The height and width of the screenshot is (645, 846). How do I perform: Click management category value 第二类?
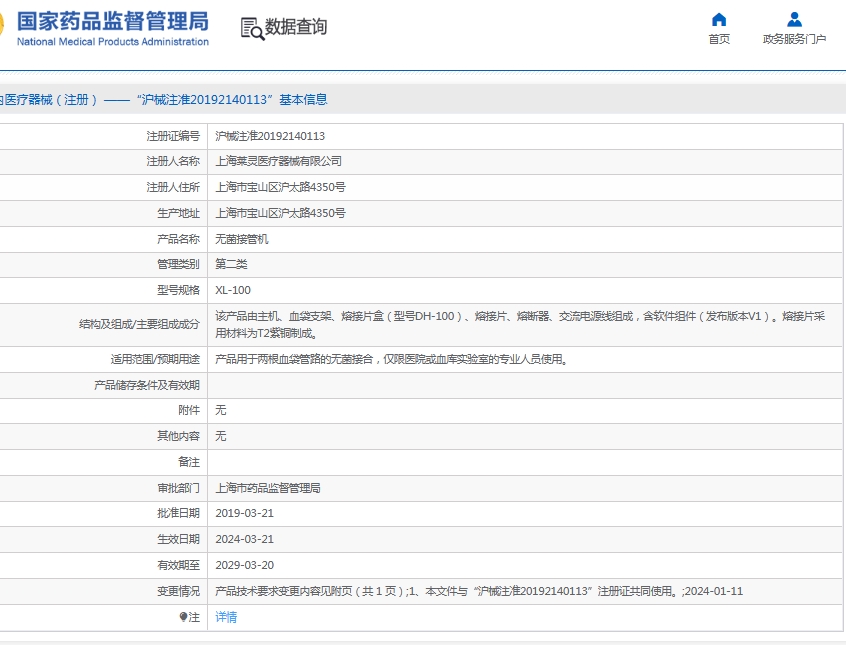tap(231, 264)
